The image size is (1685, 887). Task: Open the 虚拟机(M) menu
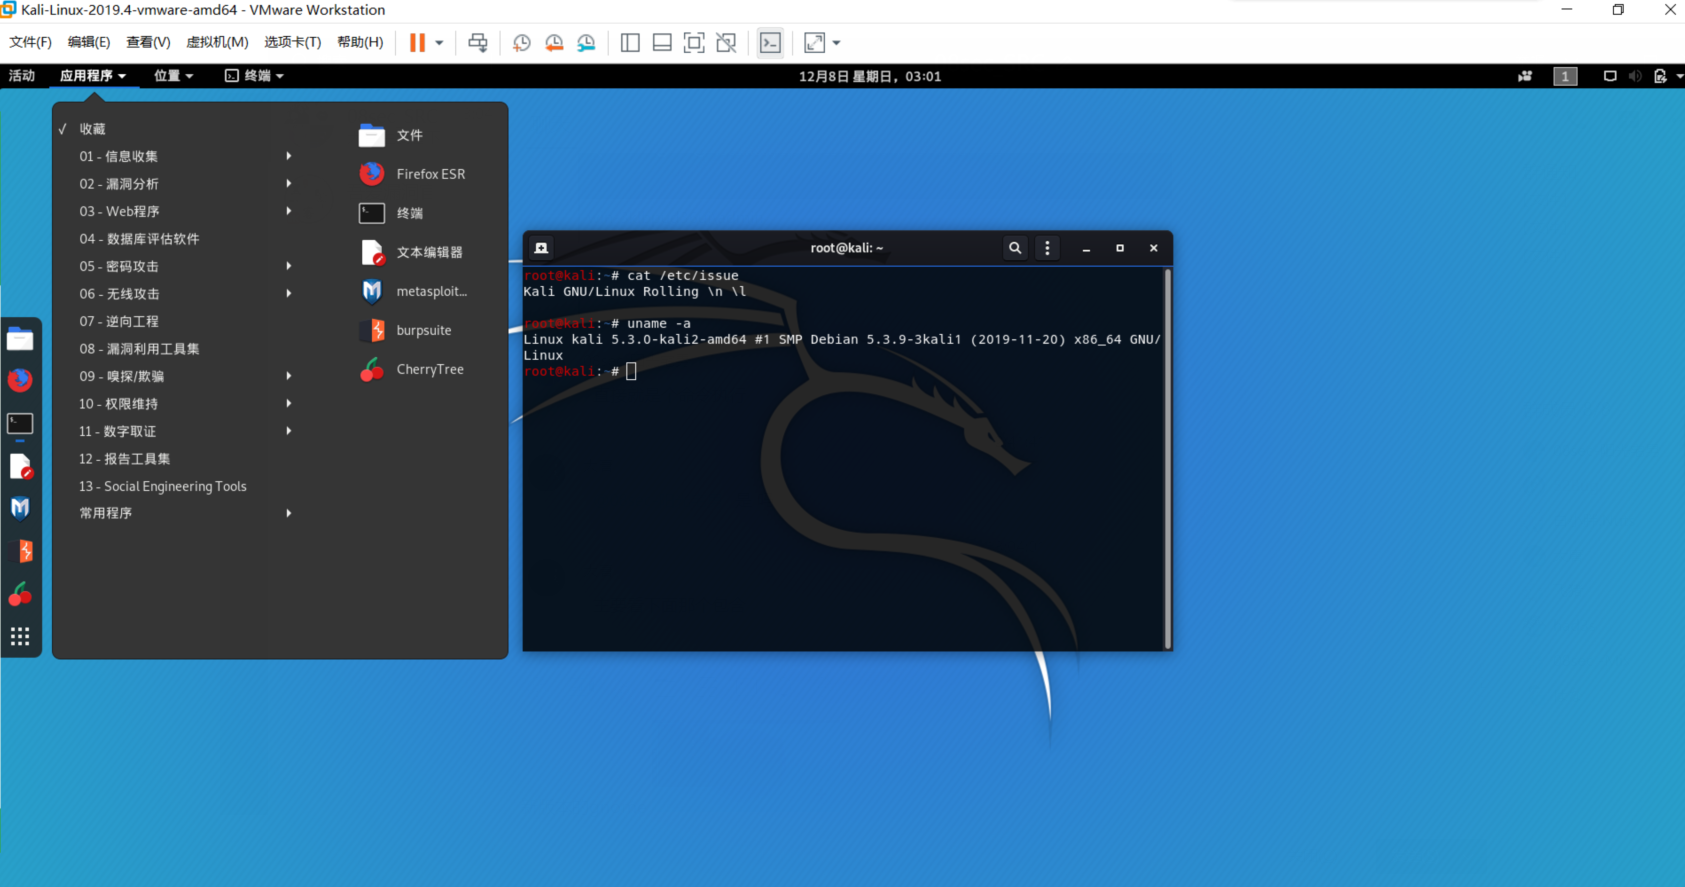(x=217, y=42)
